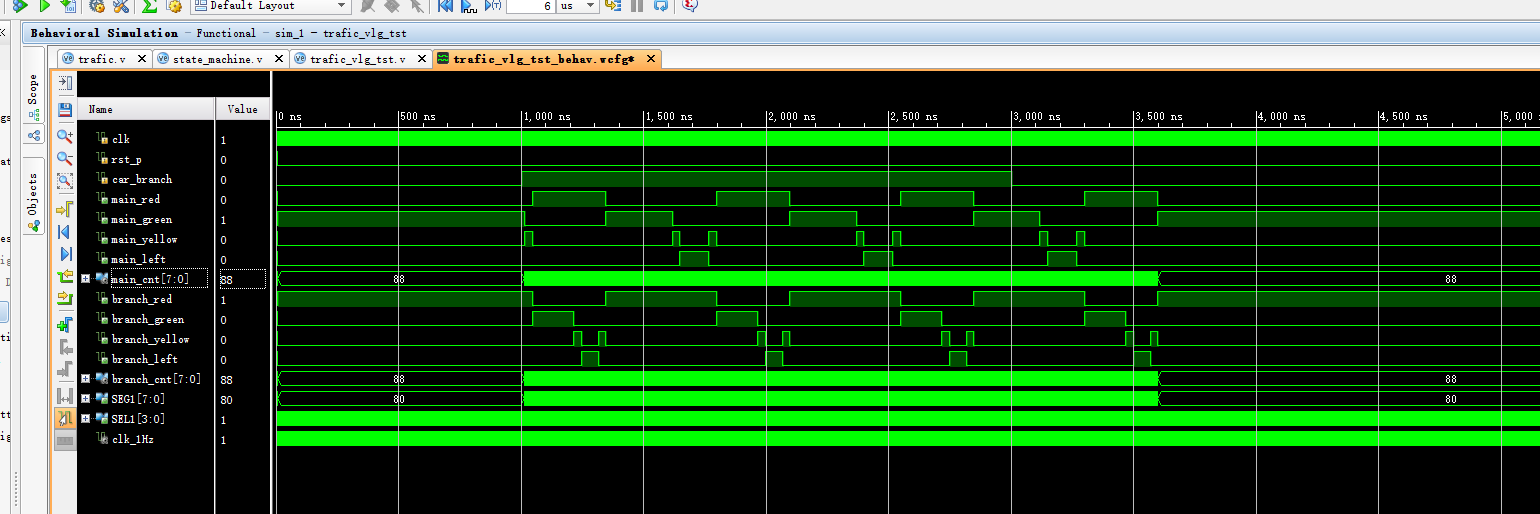Expand the branch_cnt[7:0] bus
Screen dimensions: 1540x514
click(86, 379)
